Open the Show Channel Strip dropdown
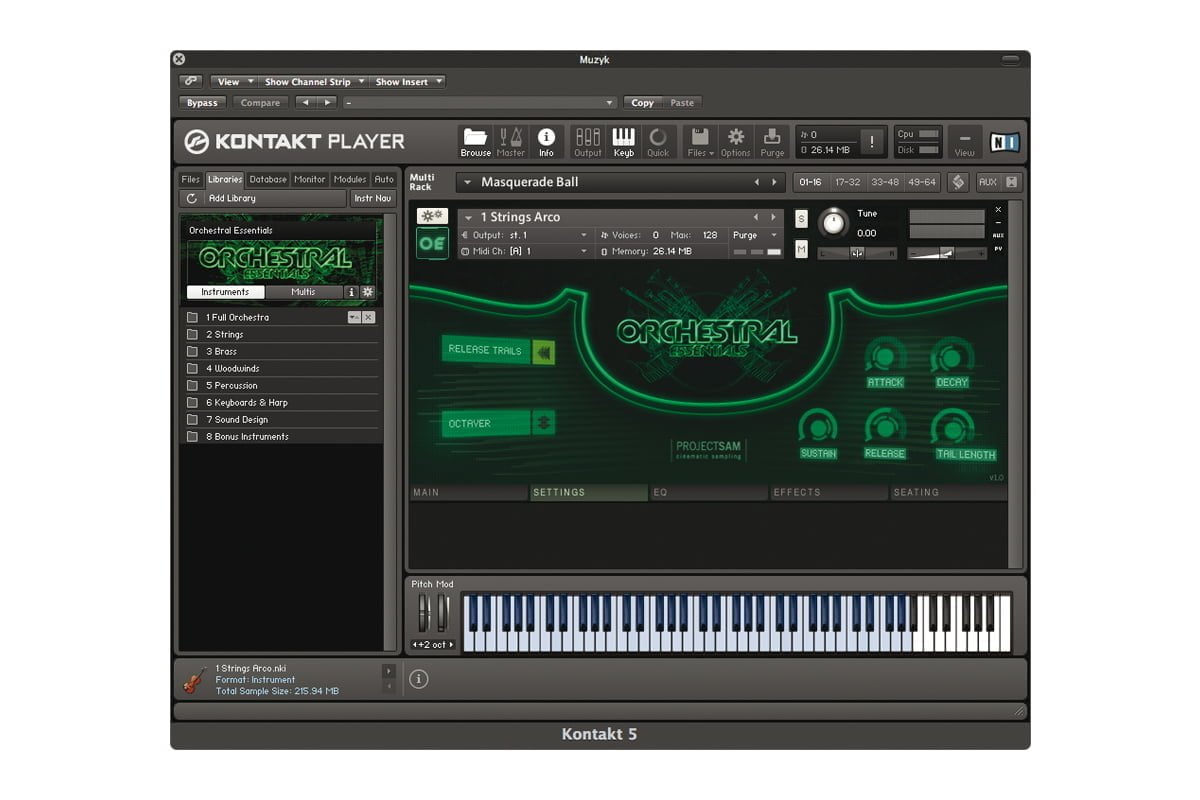1200x800 pixels. pyautogui.click(x=314, y=82)
